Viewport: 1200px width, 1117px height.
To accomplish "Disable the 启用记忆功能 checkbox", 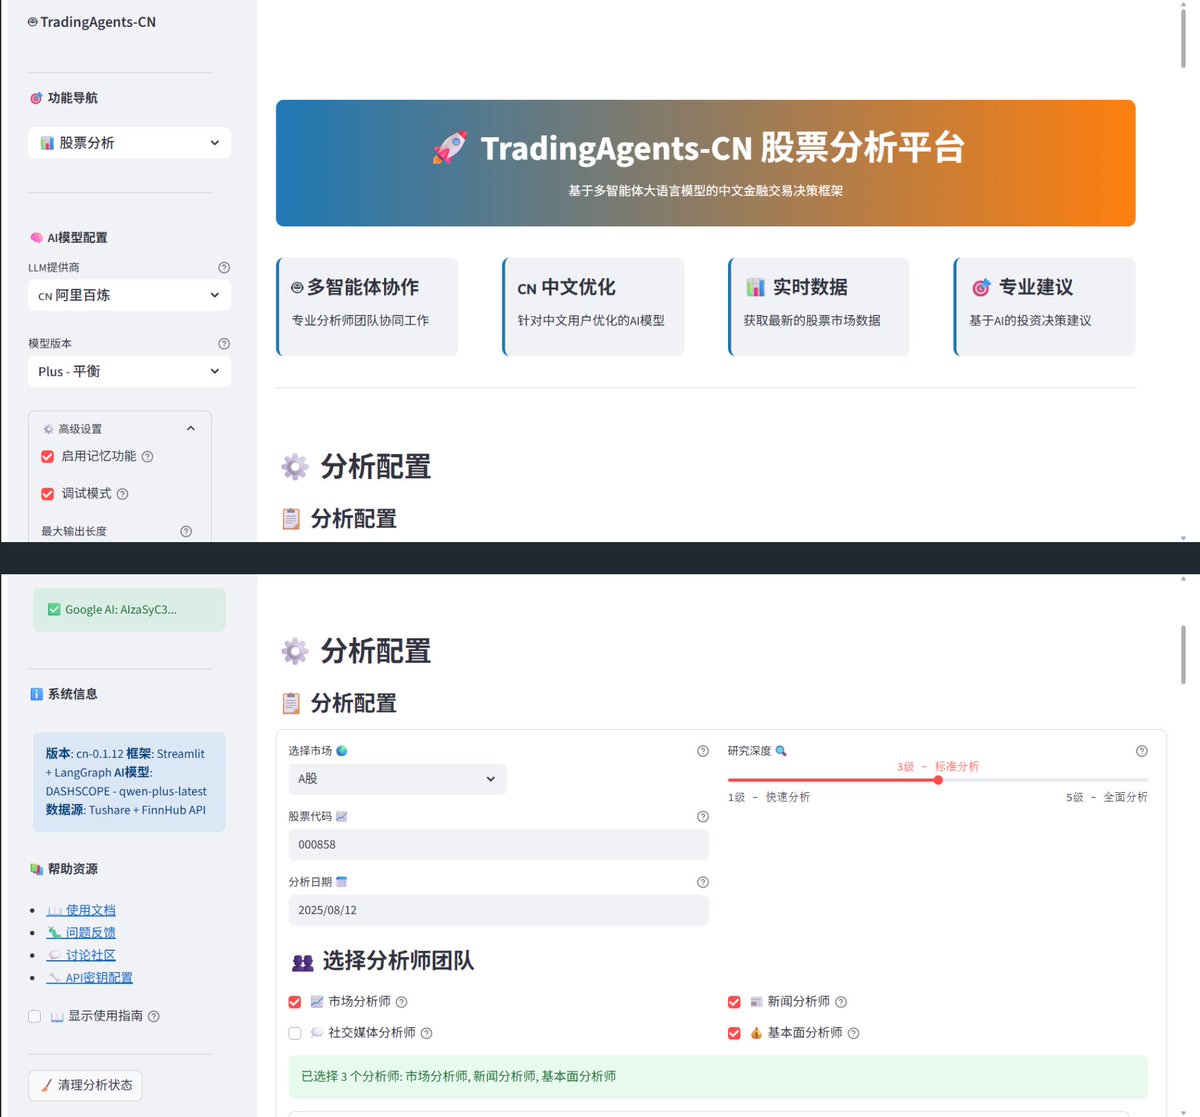I will coord(47,456).
